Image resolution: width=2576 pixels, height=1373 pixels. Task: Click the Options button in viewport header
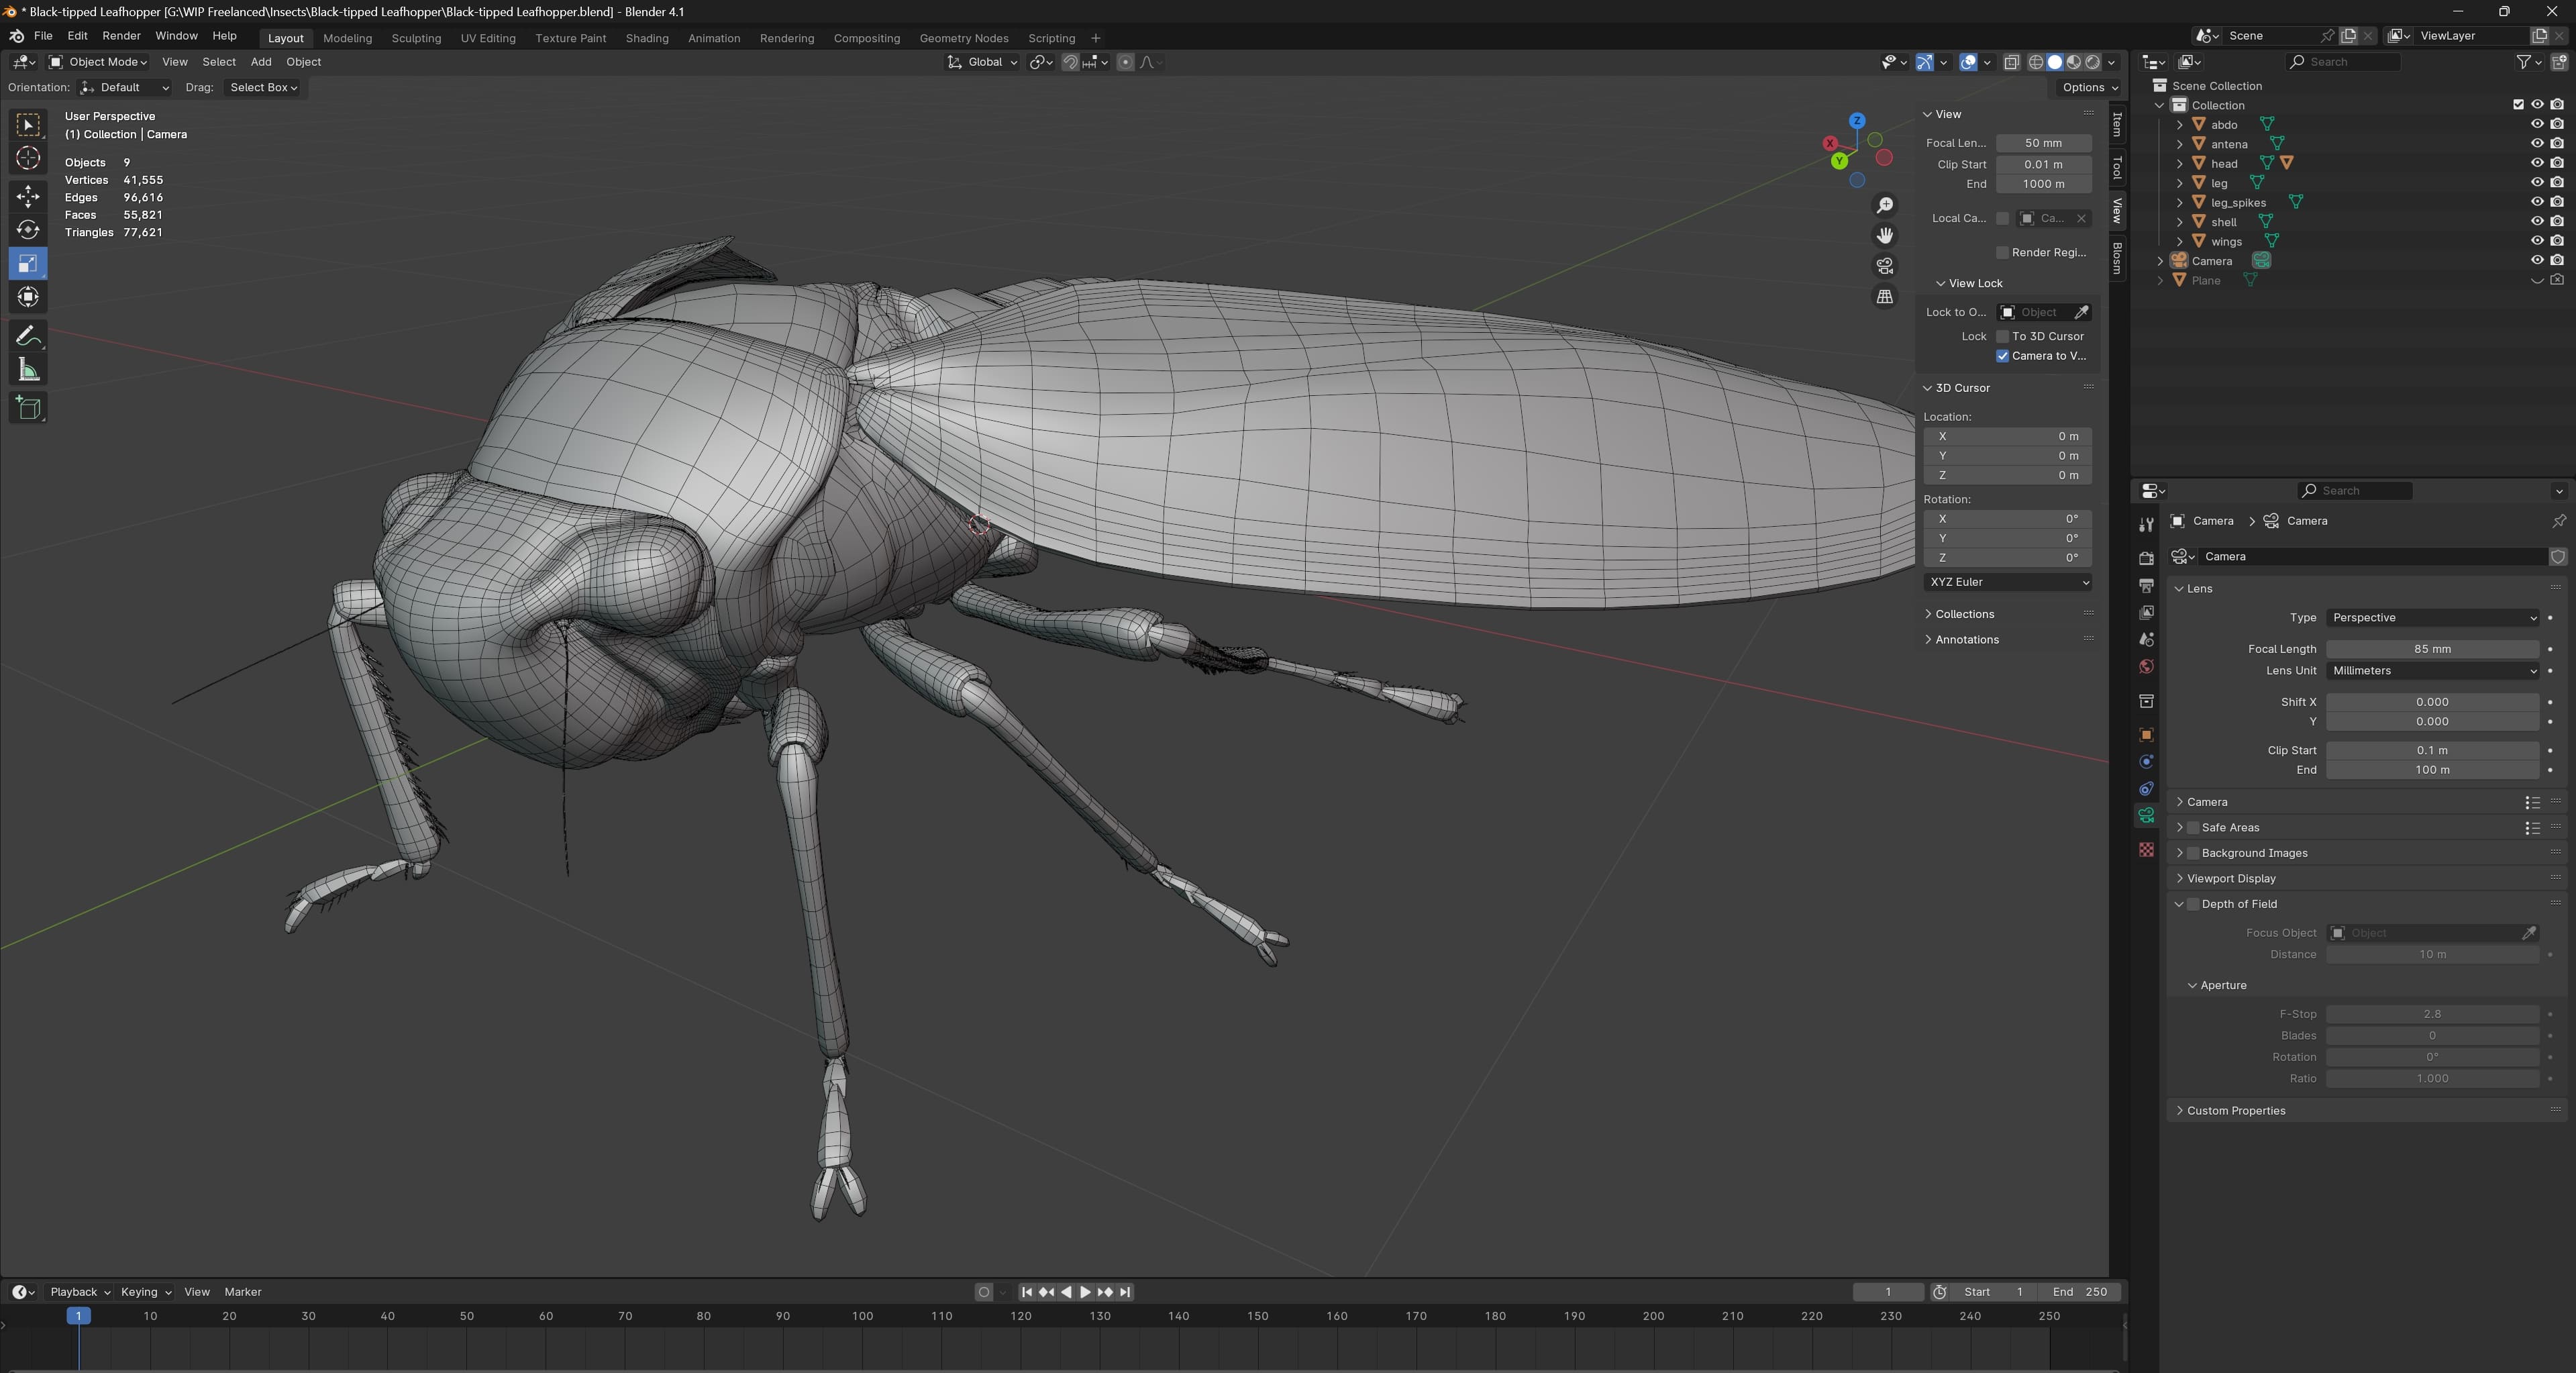[x=2089, y=87]
